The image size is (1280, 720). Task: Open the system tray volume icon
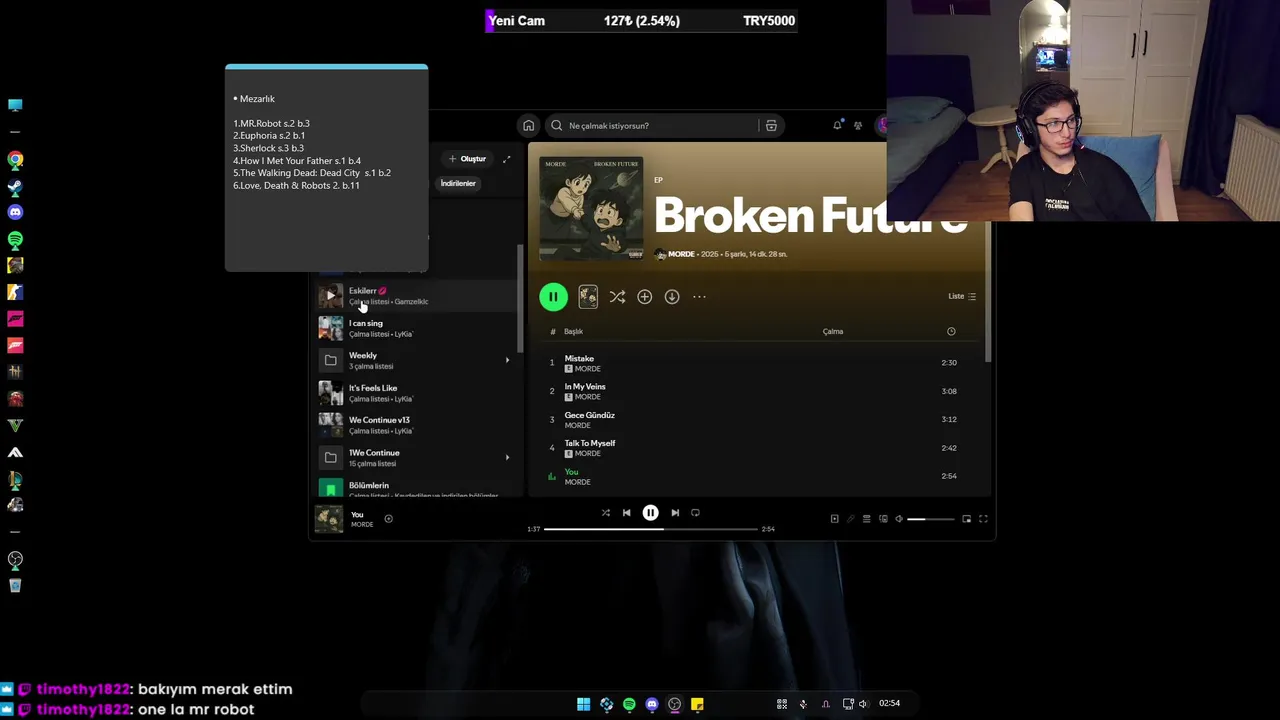(x=863, y=704)
